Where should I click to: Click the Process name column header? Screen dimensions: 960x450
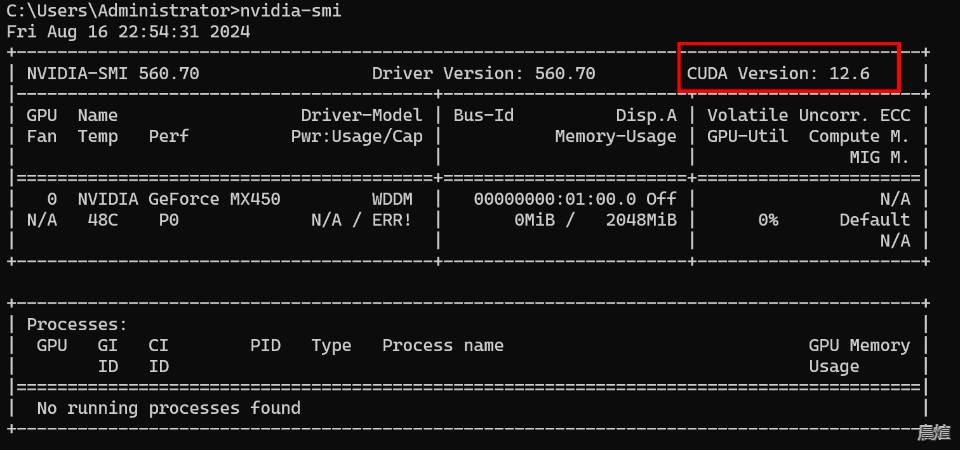tap(442, 346)
